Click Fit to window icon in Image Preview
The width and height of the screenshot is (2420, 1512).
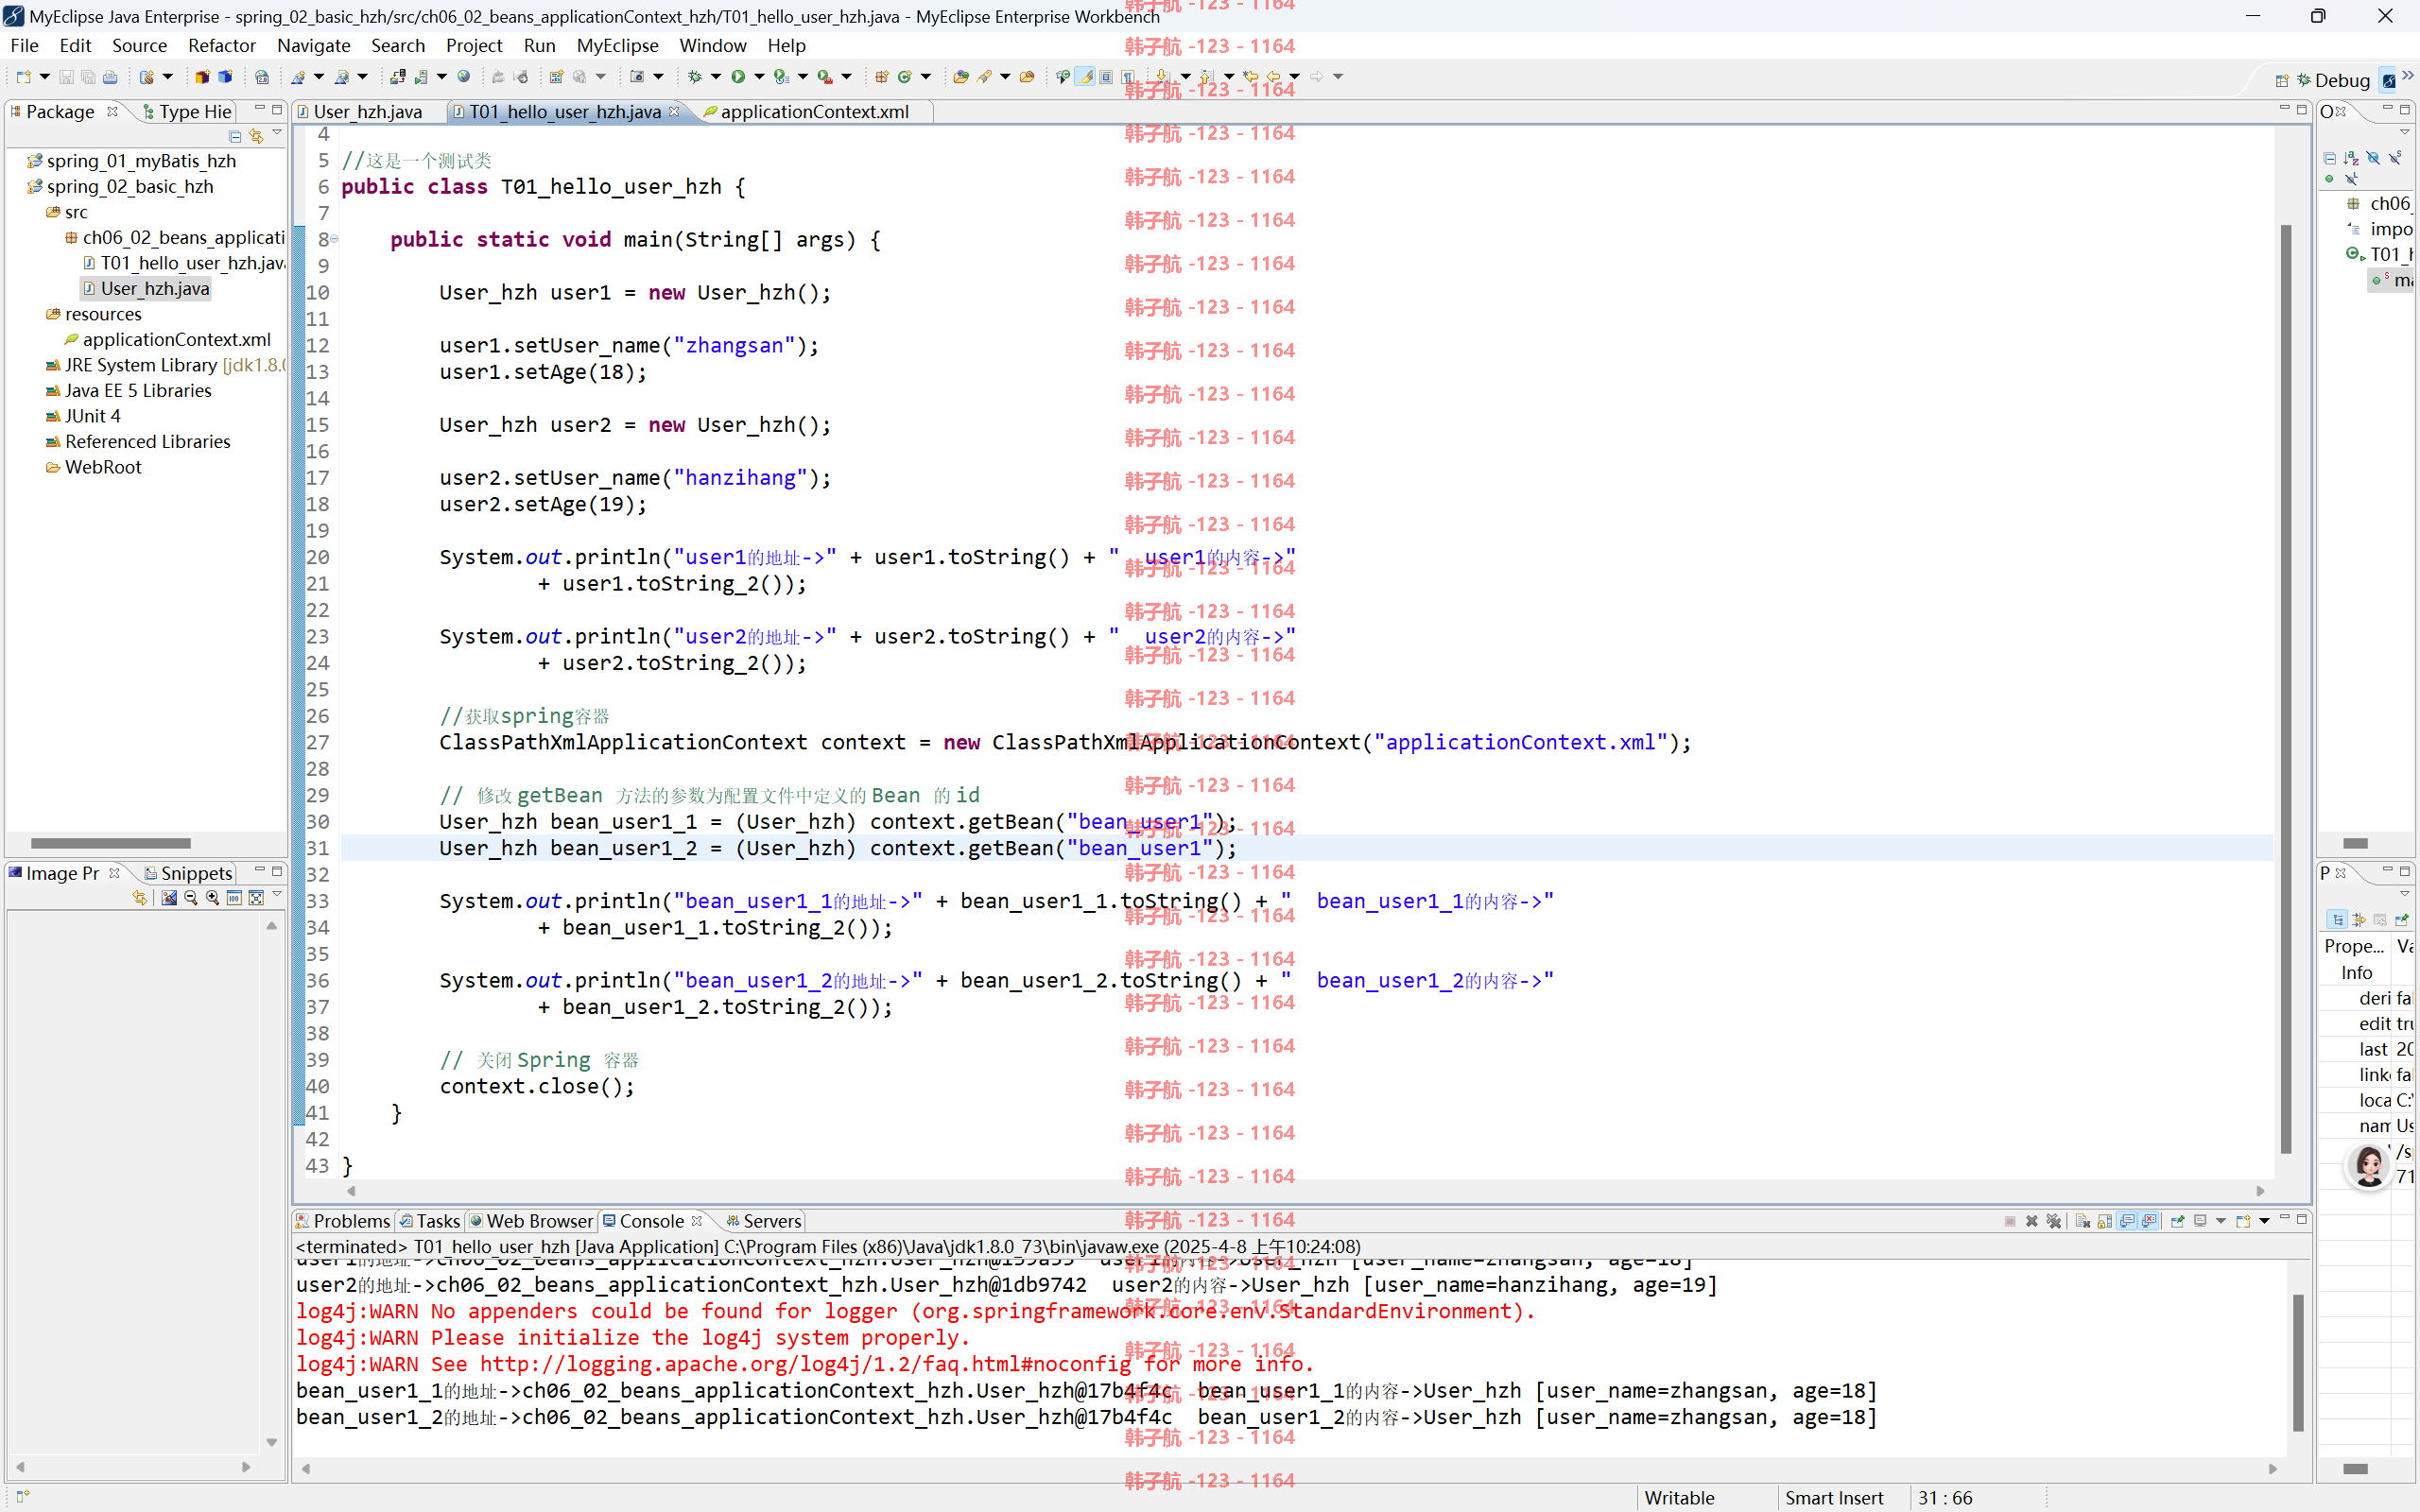coord(256,898)
